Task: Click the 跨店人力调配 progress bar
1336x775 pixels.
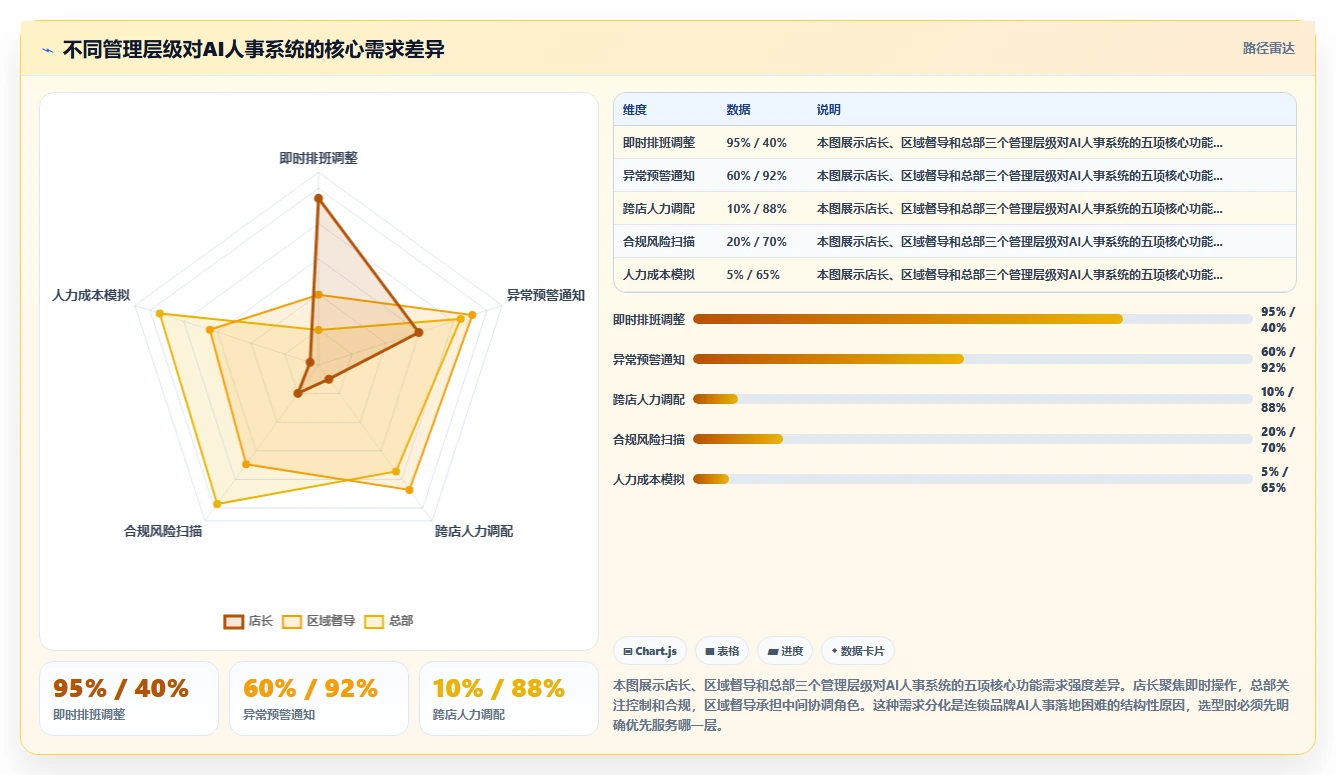Action: tap(973, 399)
